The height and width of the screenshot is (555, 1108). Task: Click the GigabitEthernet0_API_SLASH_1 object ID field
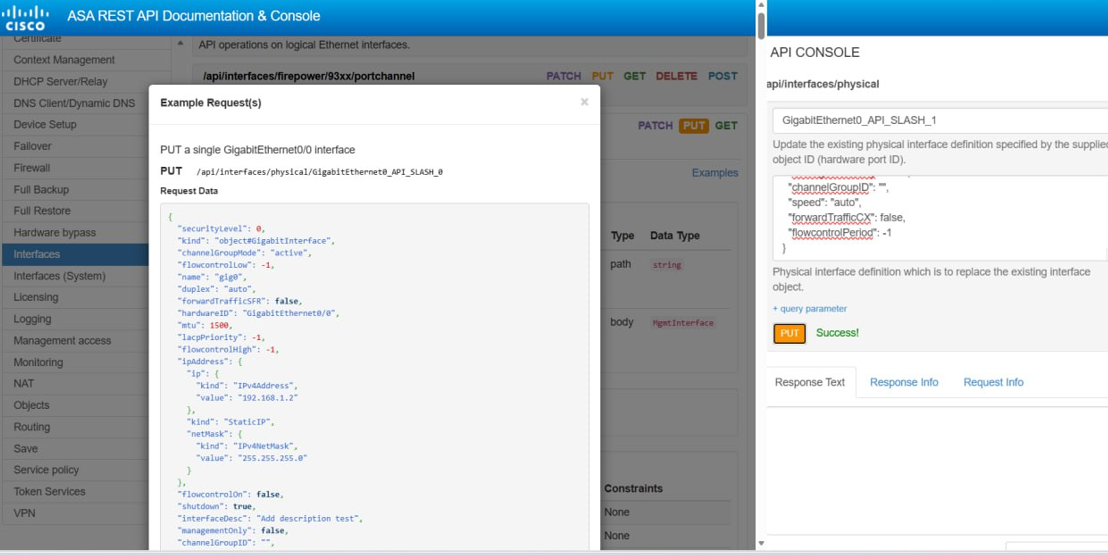click(x=940, y=120)
